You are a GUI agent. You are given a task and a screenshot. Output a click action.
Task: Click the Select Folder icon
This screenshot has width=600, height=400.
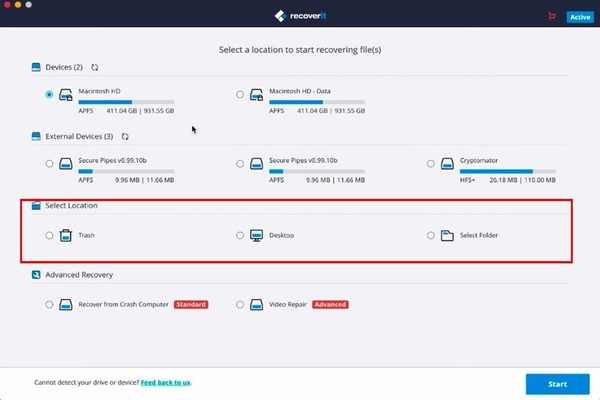[x=447, y=235]
